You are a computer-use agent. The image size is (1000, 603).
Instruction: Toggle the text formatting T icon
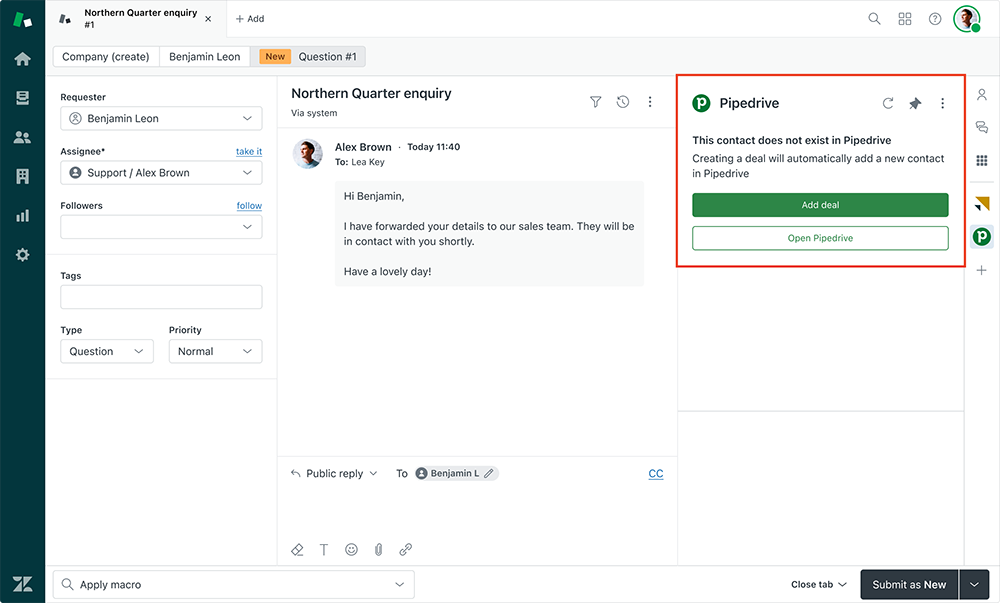pyautogui.click(x=324, y=549)
